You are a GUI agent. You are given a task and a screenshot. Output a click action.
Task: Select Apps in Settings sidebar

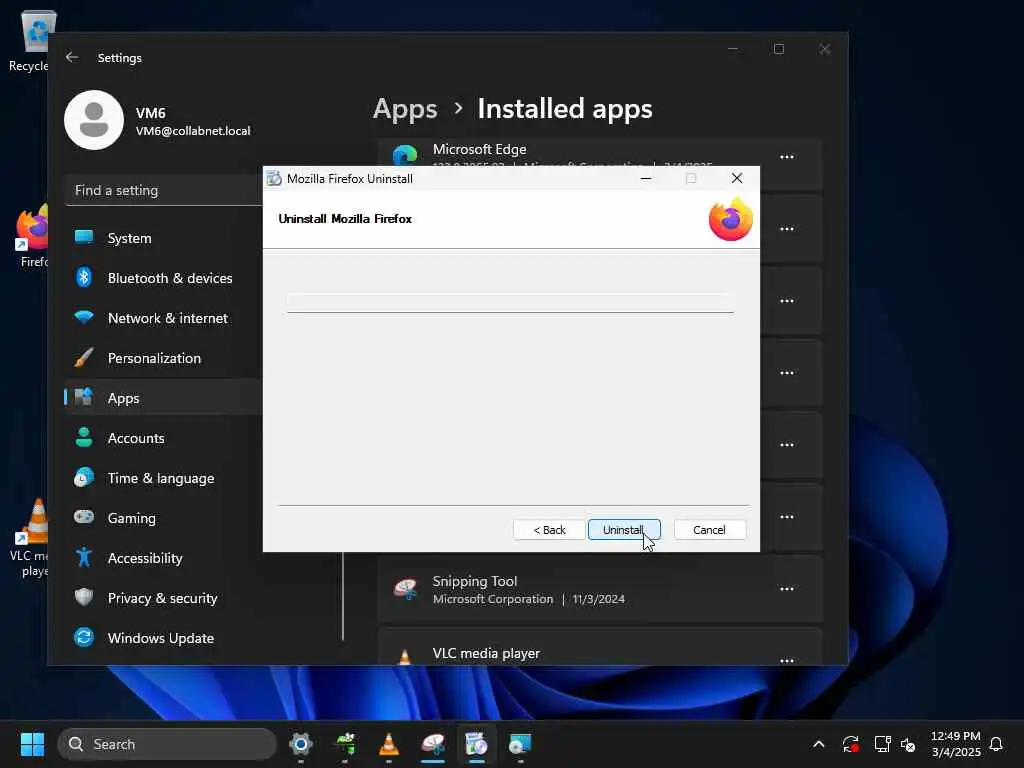tap(163, 398)
